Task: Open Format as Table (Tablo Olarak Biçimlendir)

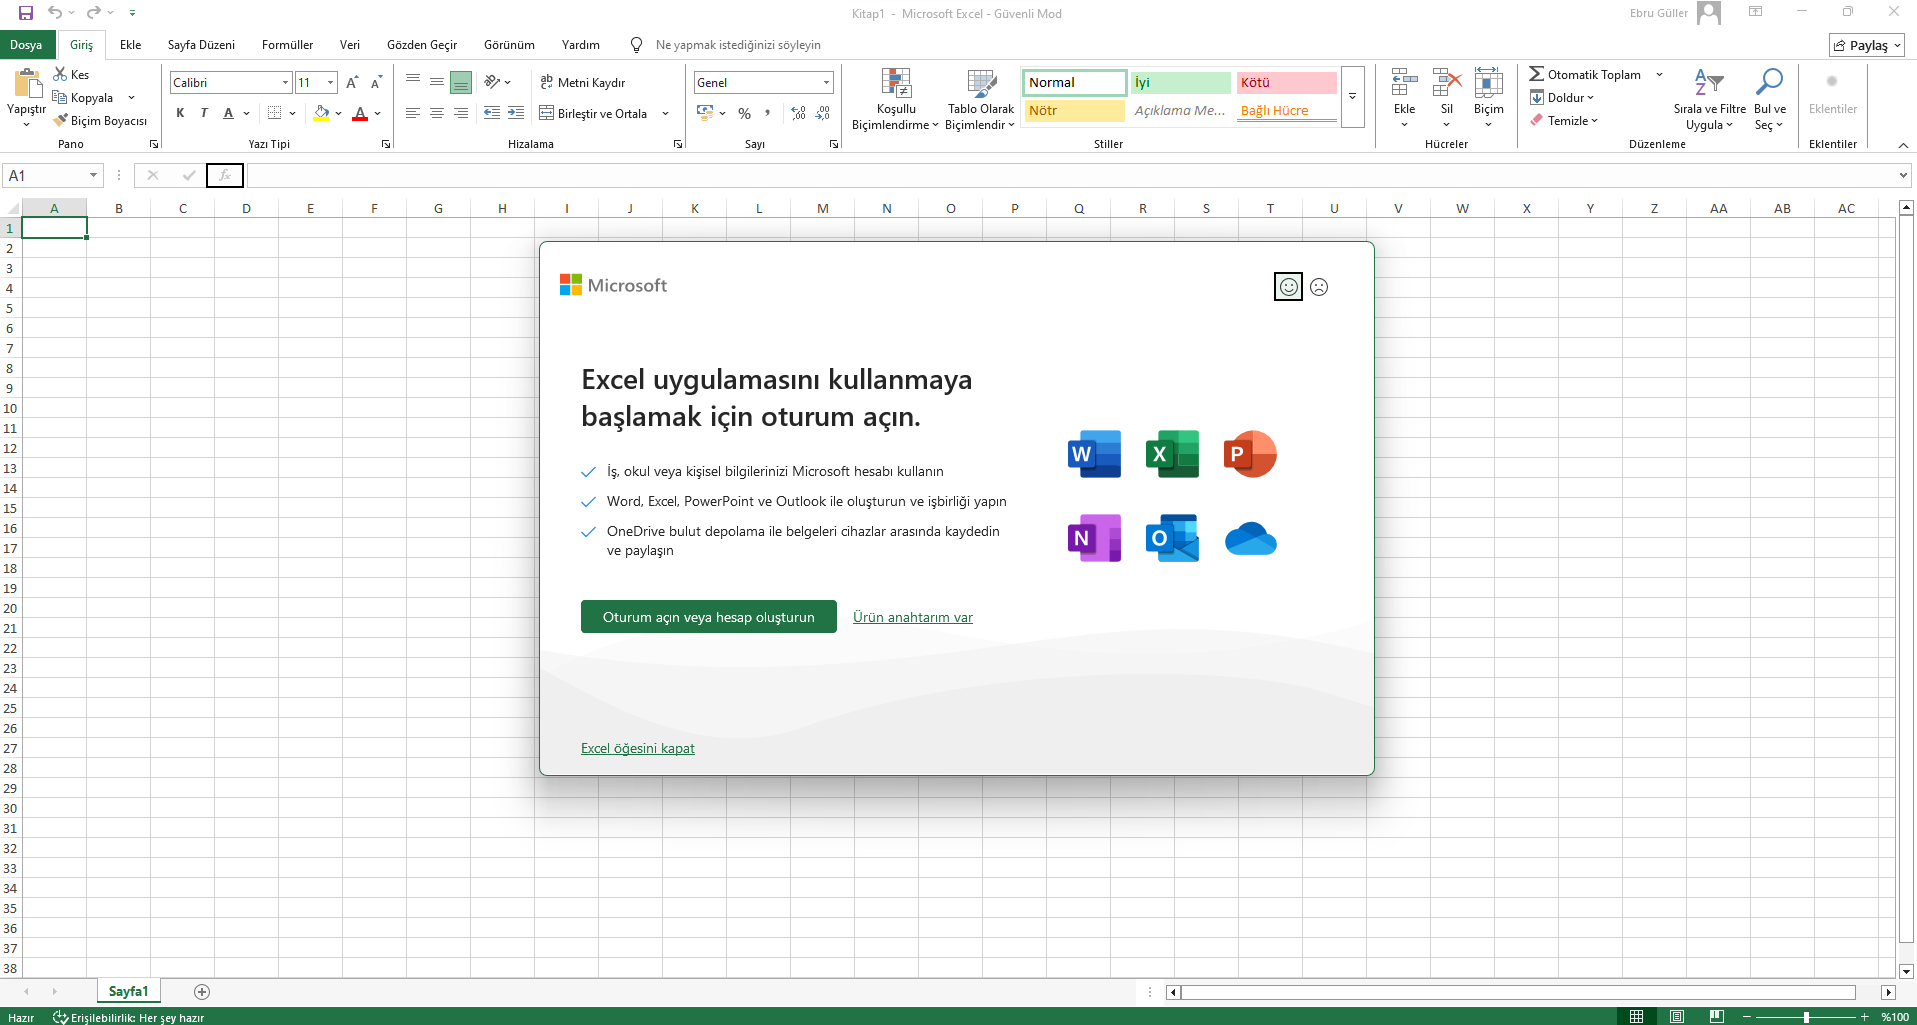Action: [981, 99]
